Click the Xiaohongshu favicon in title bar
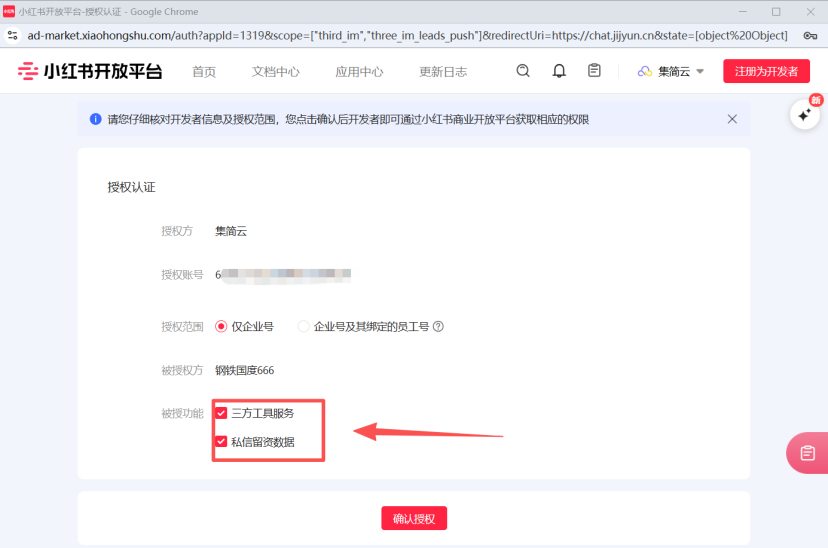Screen dimensions: 828x548 pyautogui.click(x=9, y=12)
